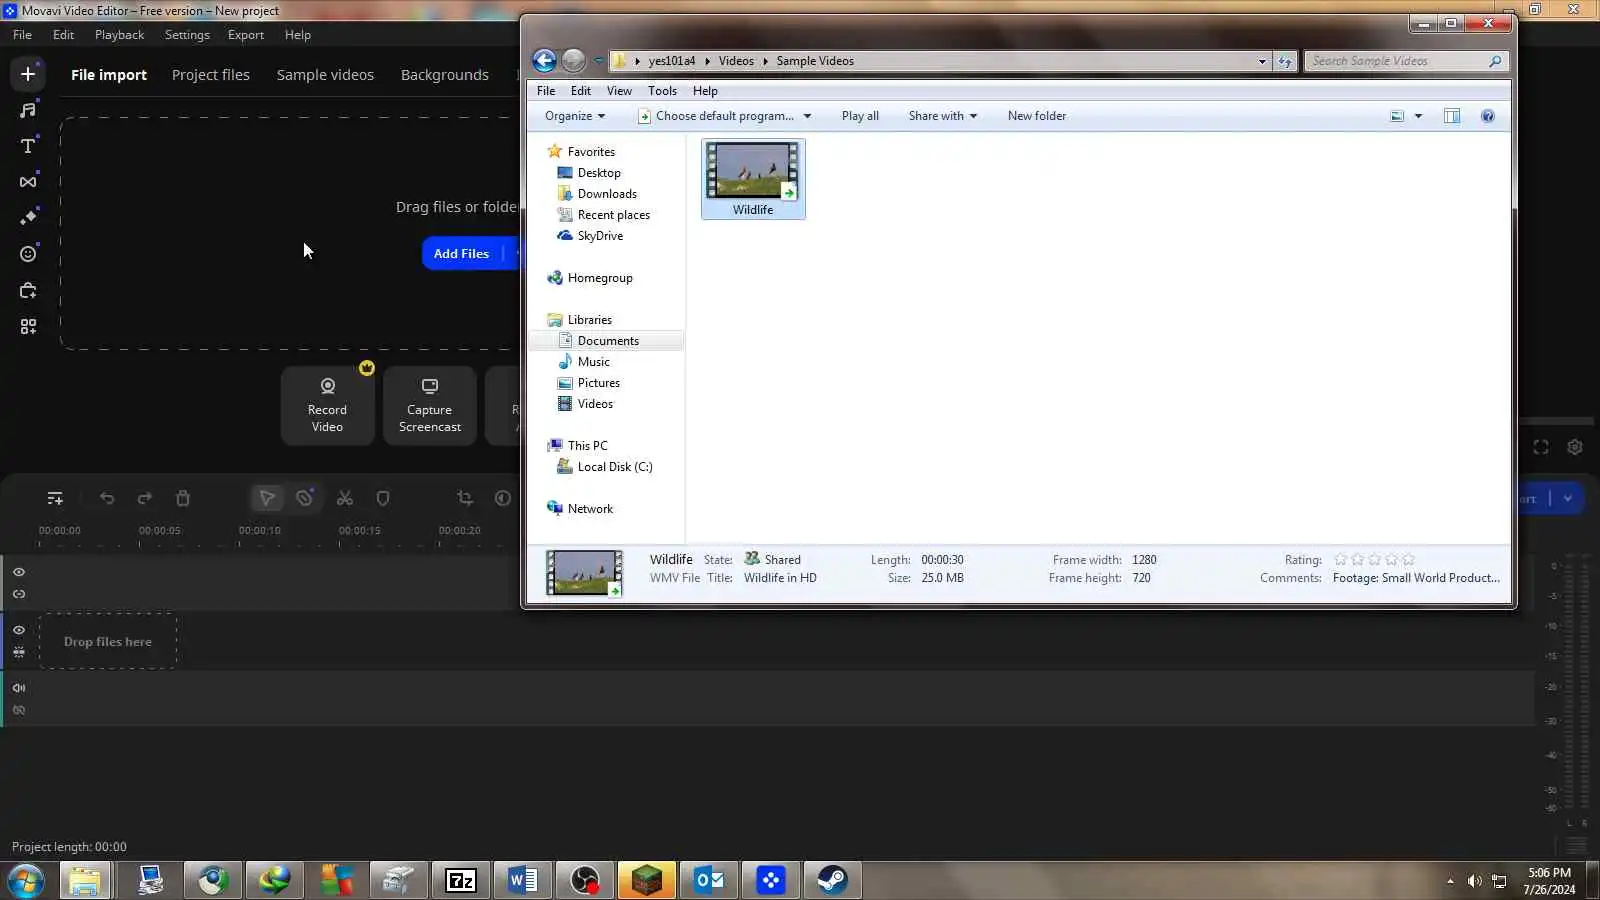Redo the last action in Movavi
Viewport: 1600px width, 900px height.
click(145, 498)
